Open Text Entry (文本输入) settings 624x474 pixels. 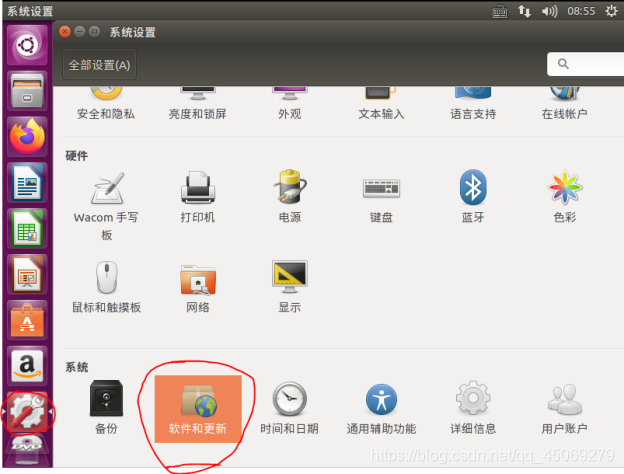point(381,104)
